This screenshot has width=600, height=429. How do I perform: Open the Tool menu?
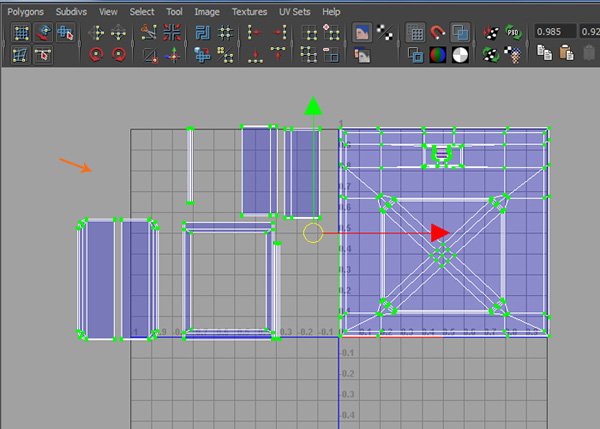click(x=174, y=12)
